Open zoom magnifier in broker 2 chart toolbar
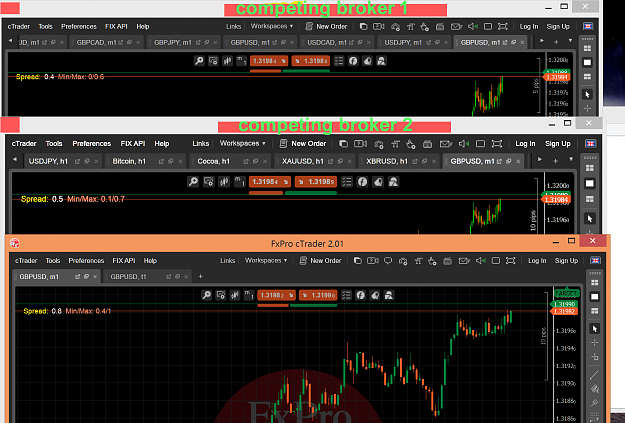Viewport: 625px width, 423px height. pos(193,182)
